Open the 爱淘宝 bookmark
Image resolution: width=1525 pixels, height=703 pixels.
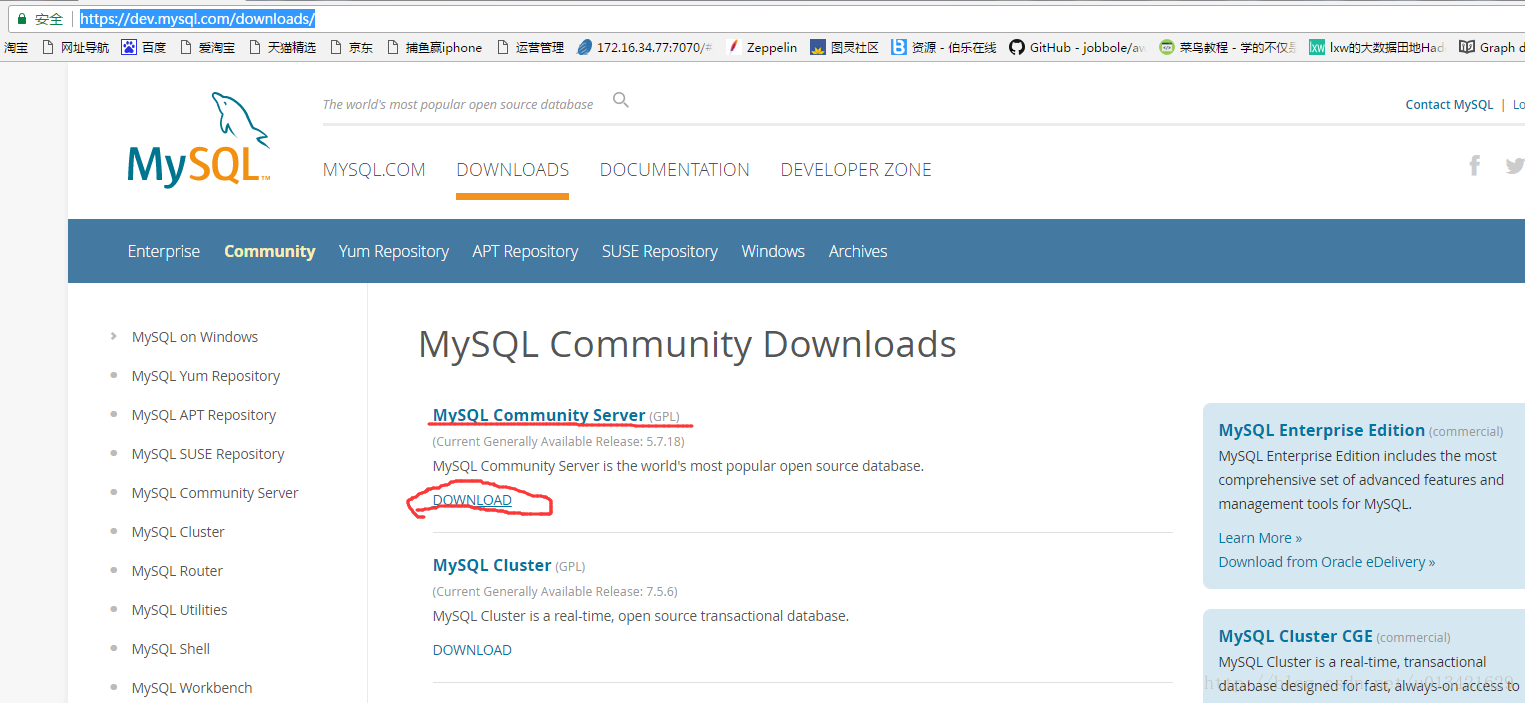208,47
